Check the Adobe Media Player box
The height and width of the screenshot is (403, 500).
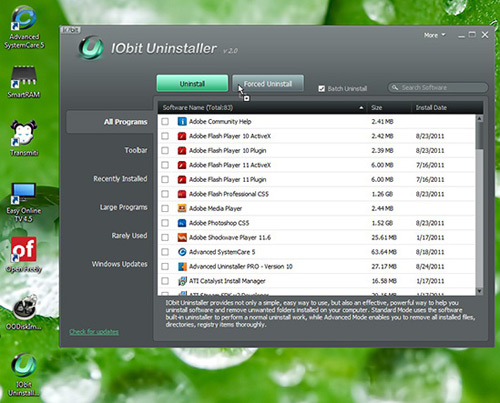pyautogui.click(x=165, y=208)
